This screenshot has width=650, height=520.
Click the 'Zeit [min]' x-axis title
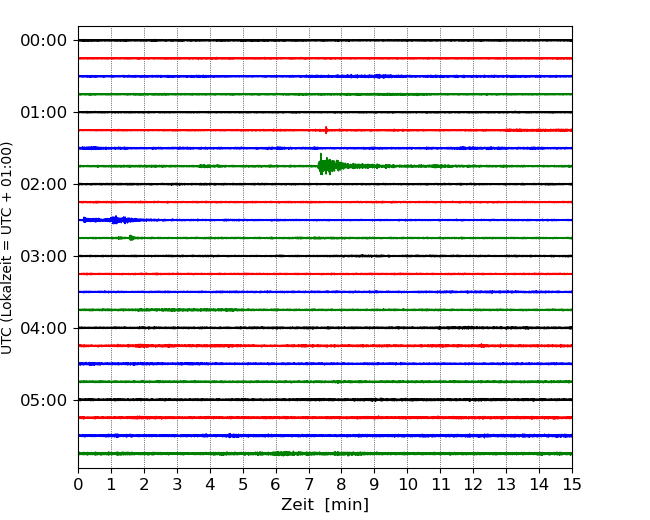point(325,505)
